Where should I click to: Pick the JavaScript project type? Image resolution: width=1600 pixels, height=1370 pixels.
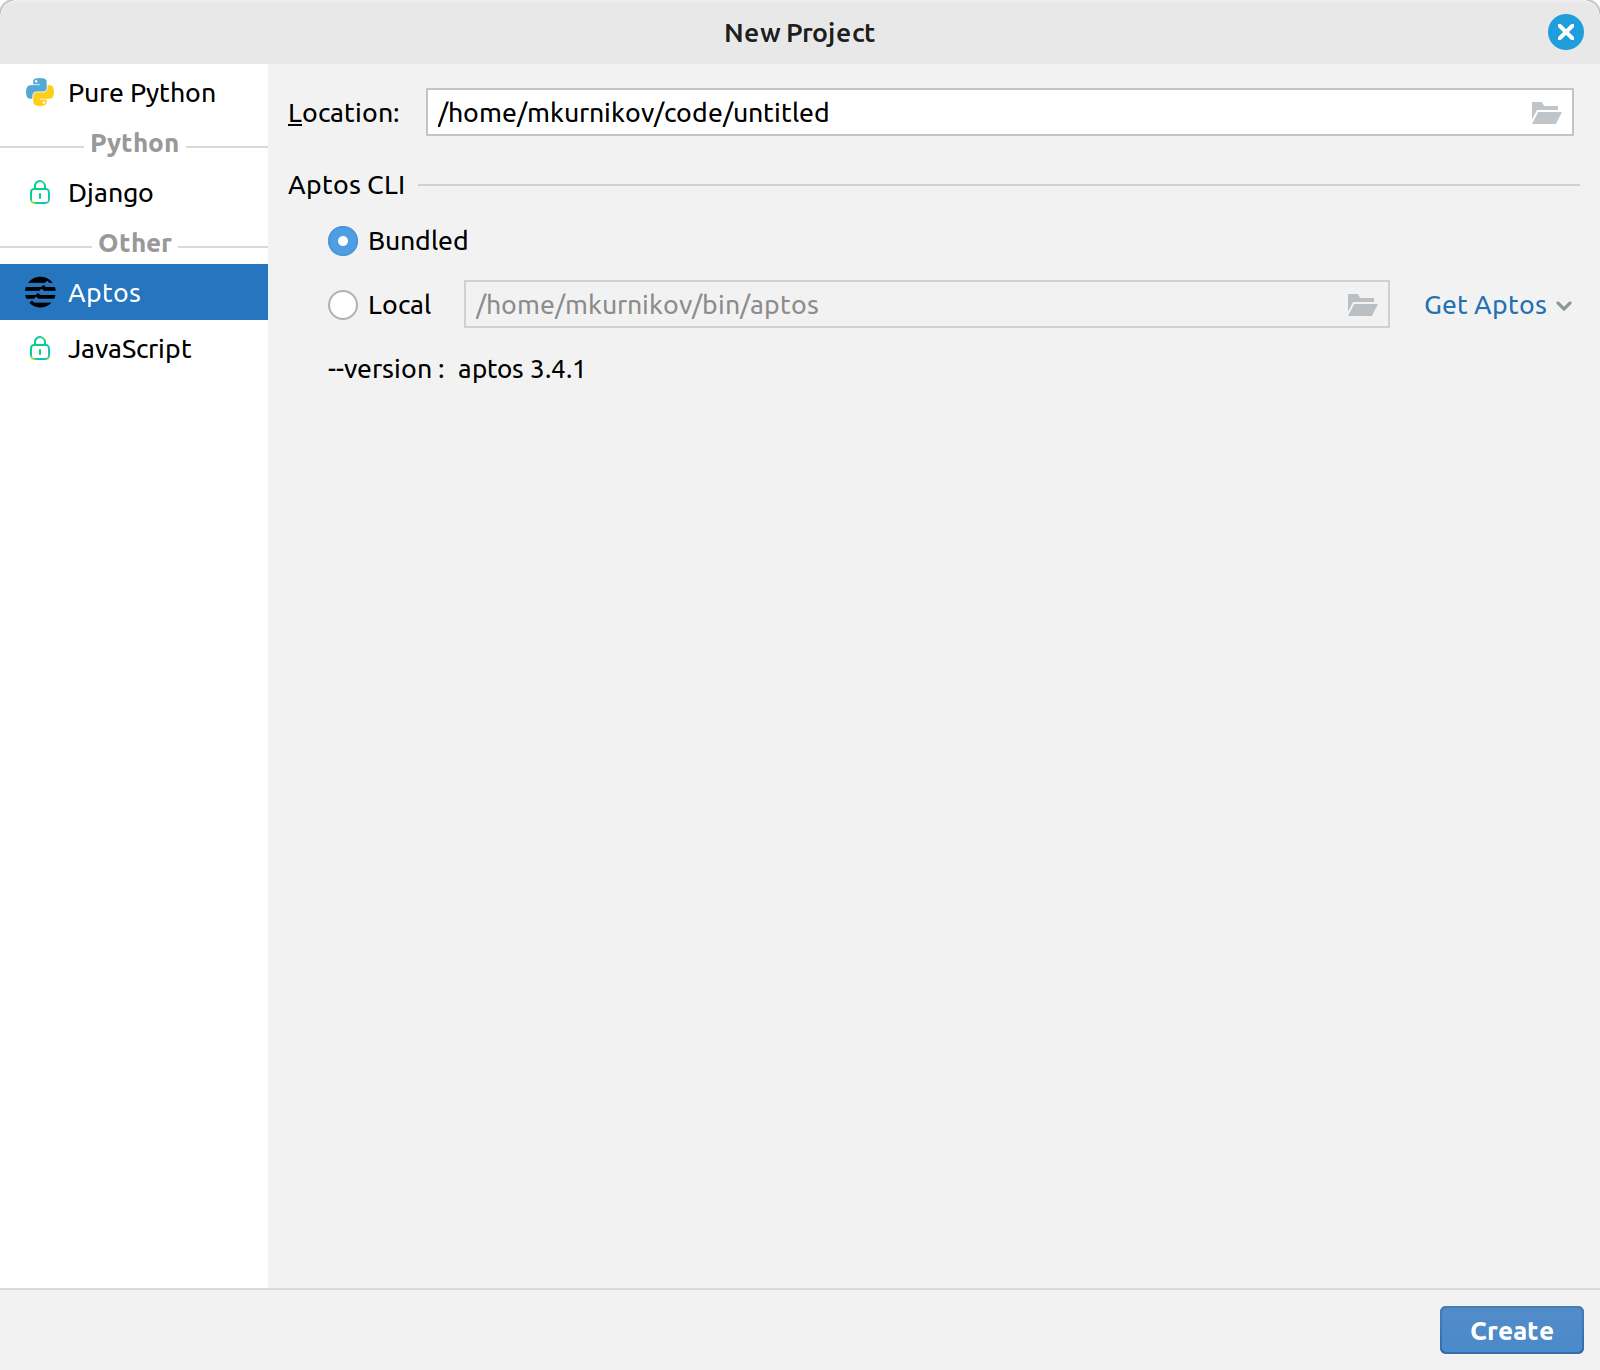(x=134, y=348)
